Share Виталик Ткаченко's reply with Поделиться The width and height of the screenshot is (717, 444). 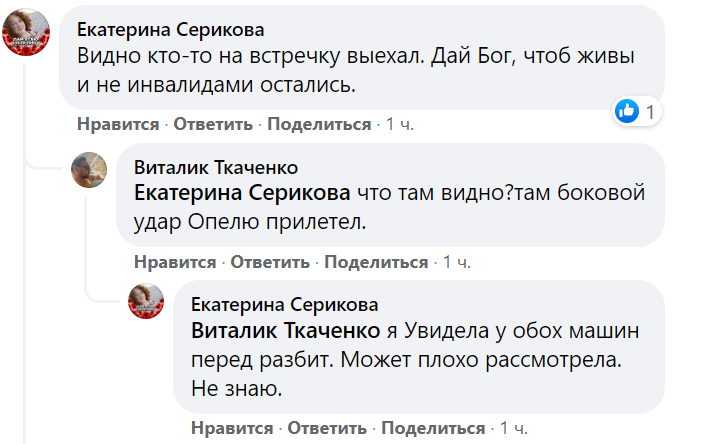tap(376, 262)
